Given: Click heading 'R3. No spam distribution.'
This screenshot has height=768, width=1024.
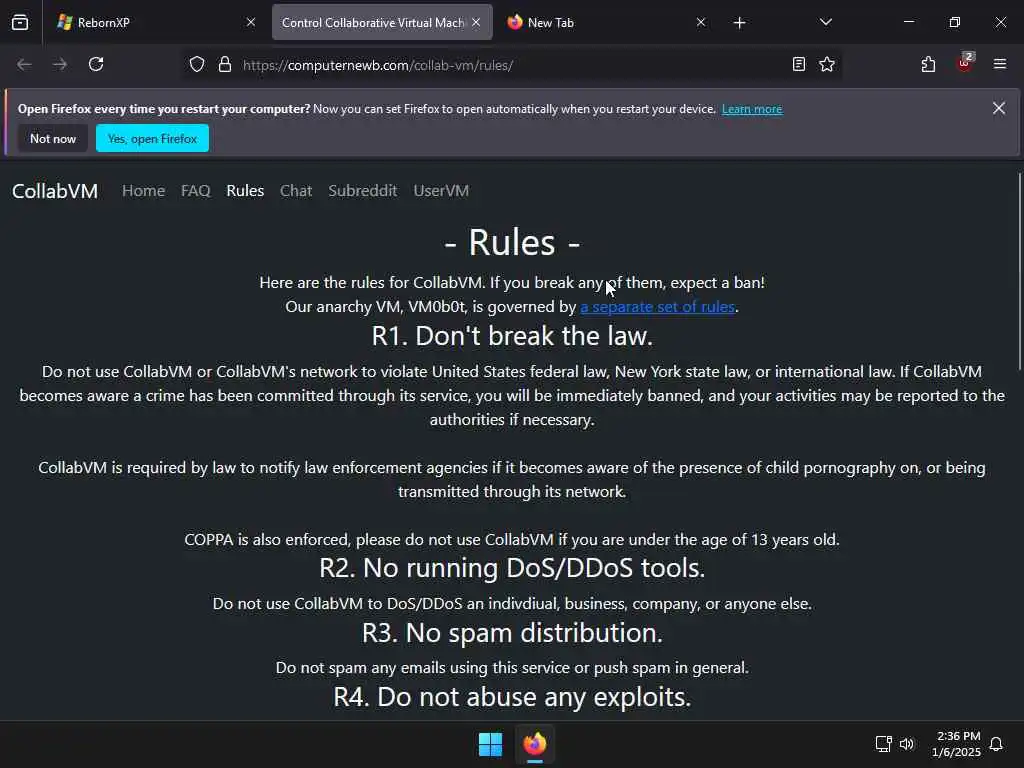Looking at the screenshot, I should tap(512, 632).
